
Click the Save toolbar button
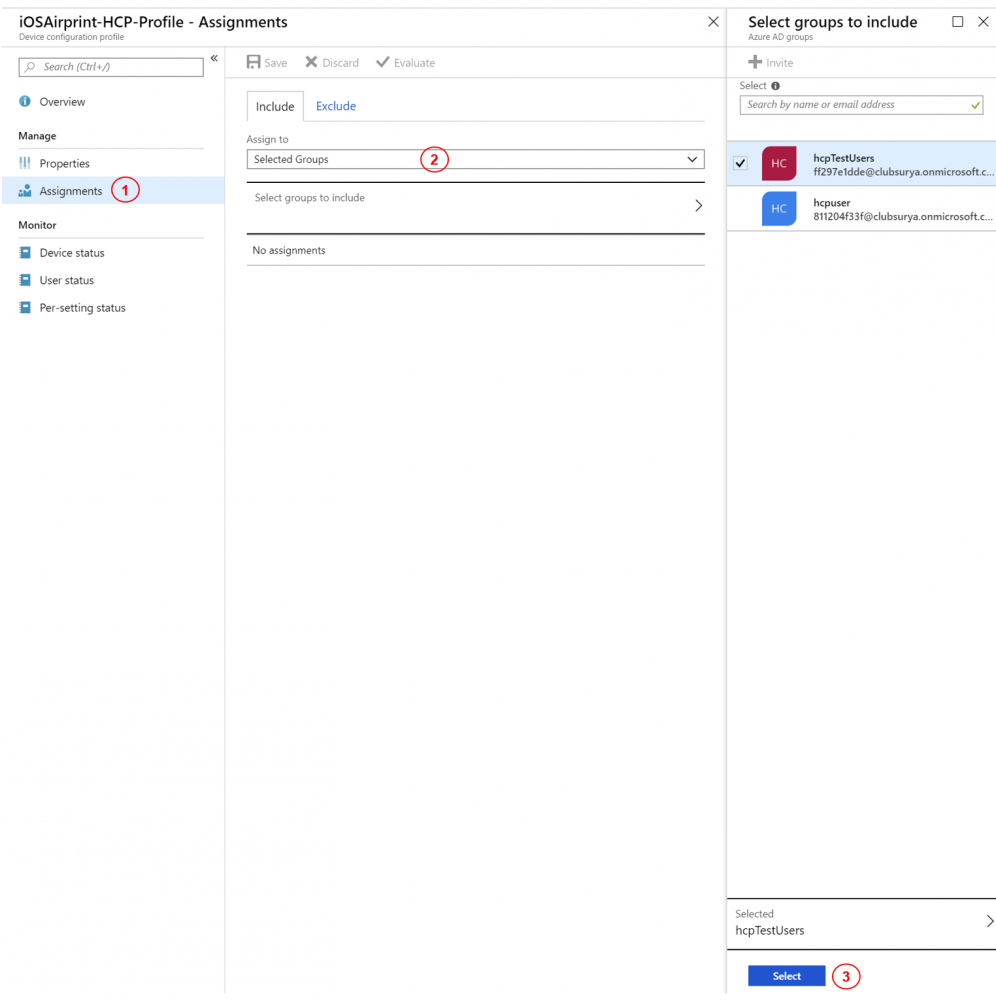point(267,63)
